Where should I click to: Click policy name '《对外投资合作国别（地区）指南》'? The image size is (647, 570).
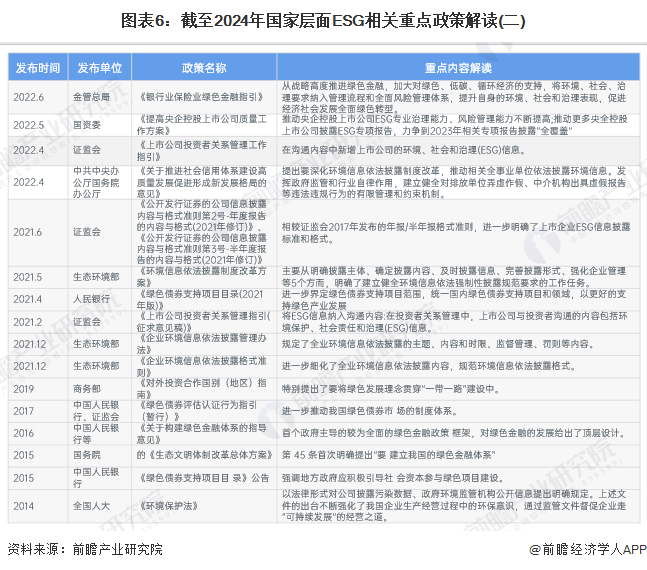202,389
